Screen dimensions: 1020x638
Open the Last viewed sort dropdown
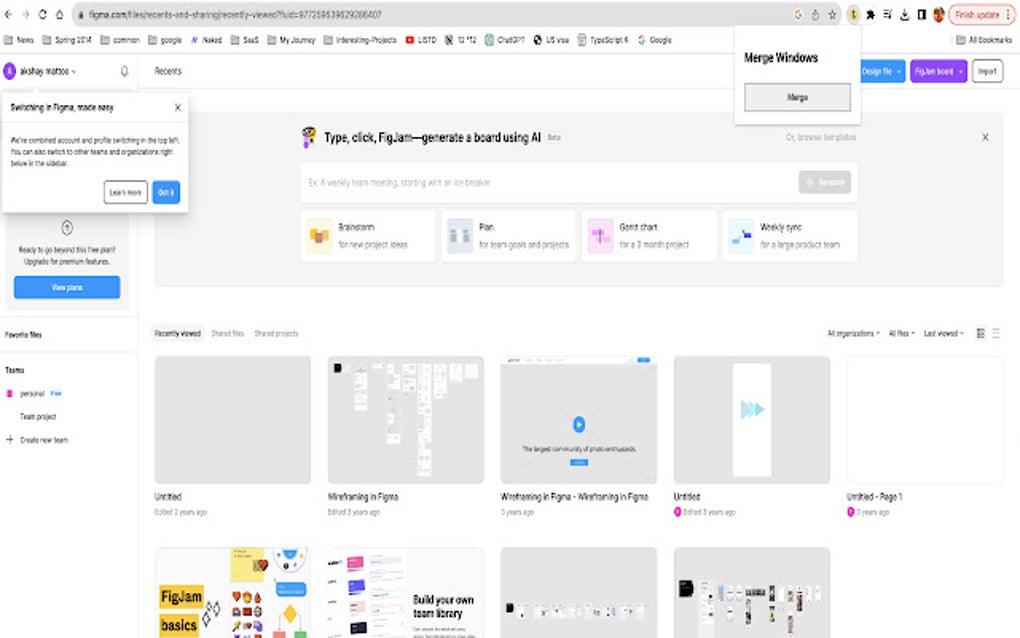(944, 333)
